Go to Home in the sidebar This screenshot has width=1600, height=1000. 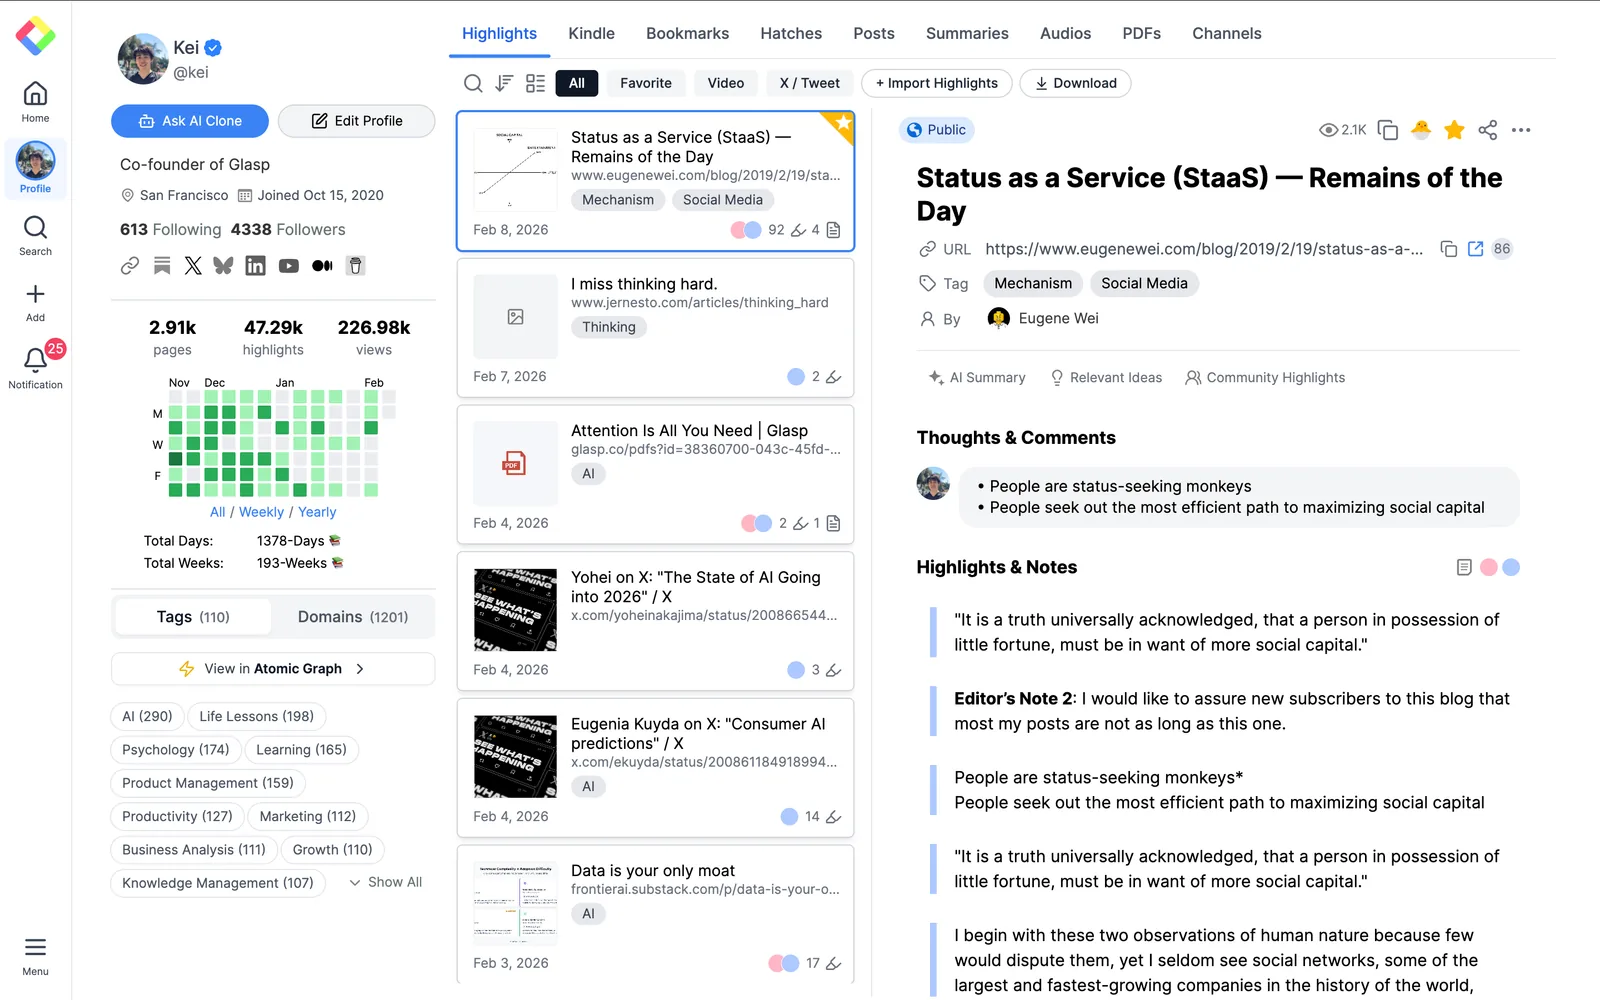35,102
